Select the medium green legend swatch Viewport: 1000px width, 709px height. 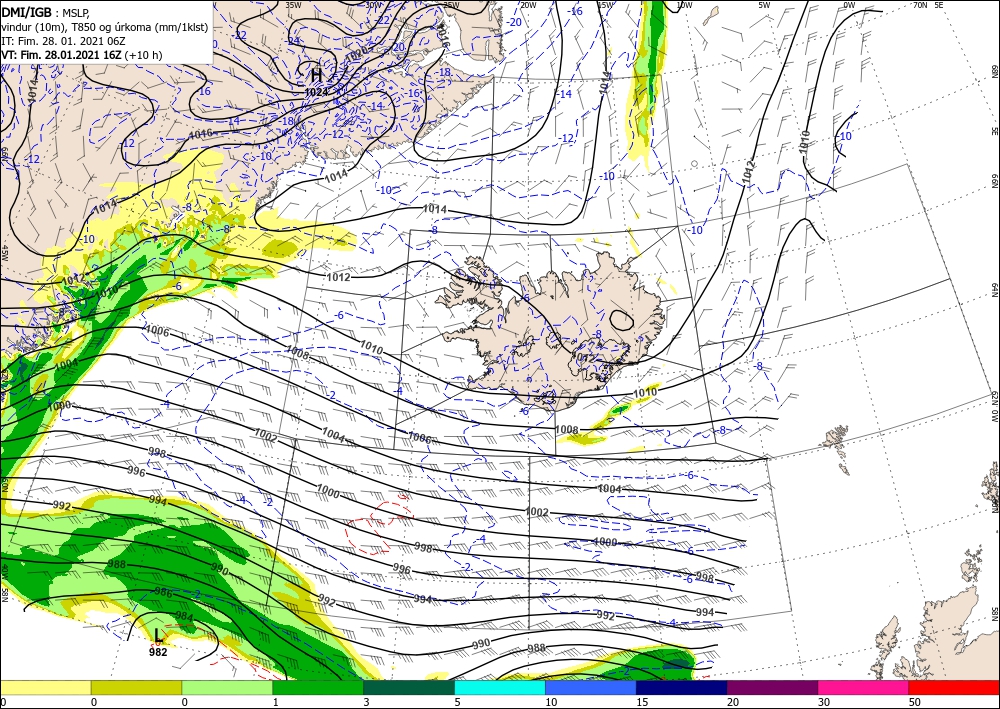click(318, 687)
